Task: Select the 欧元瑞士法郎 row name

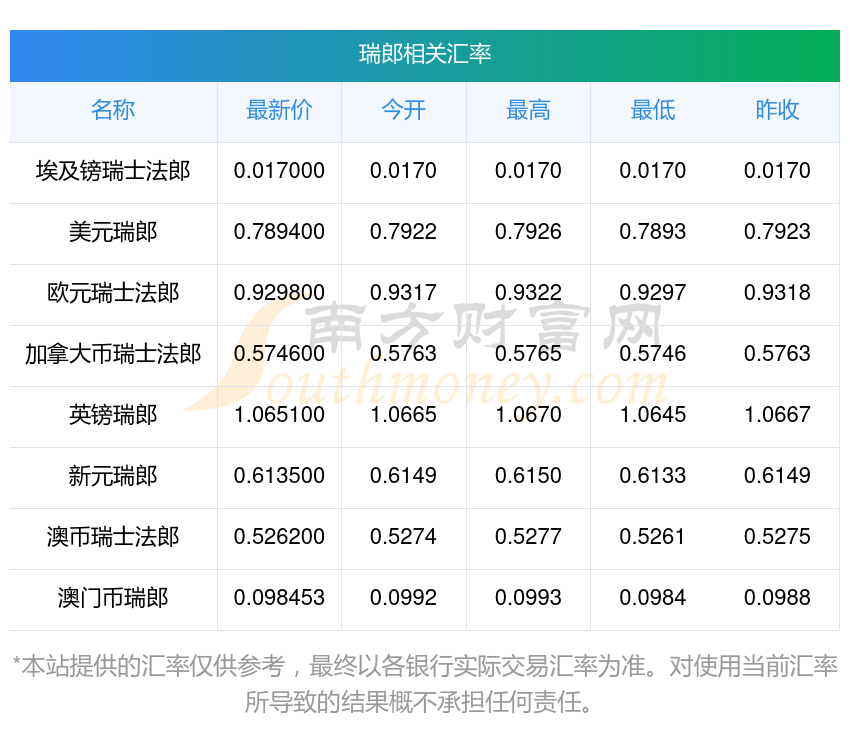Action: (x=113, y=293)
